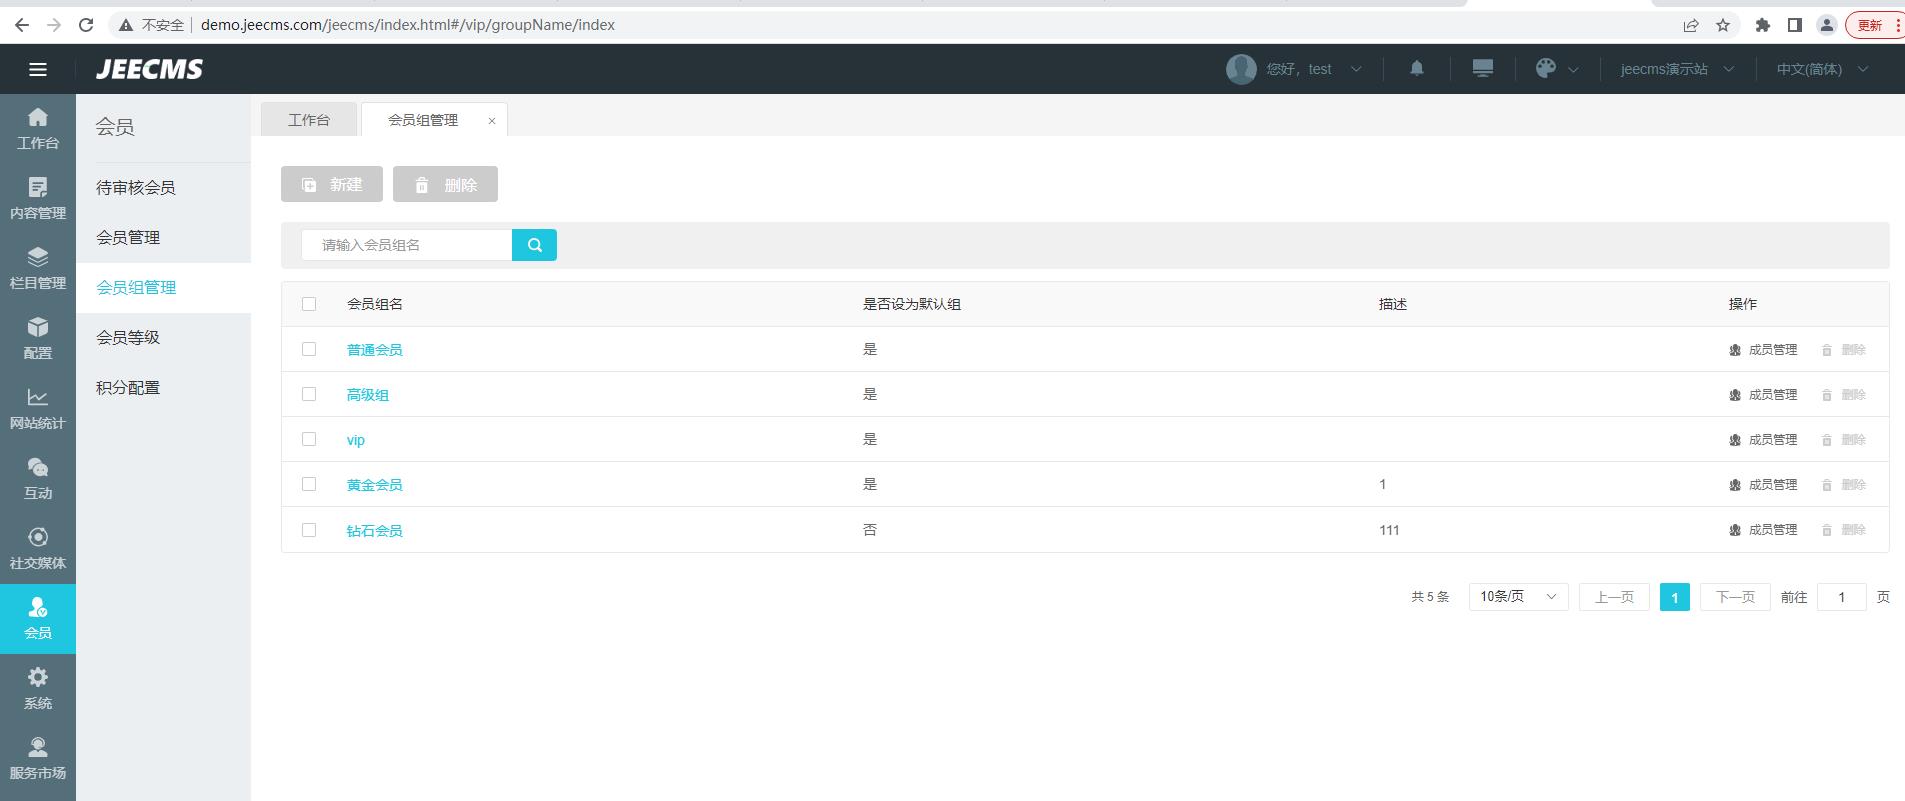The height and width of the screenshot is (801, 1905).
Task: Check the vip row checkbox
Action: tap(309, 439)
